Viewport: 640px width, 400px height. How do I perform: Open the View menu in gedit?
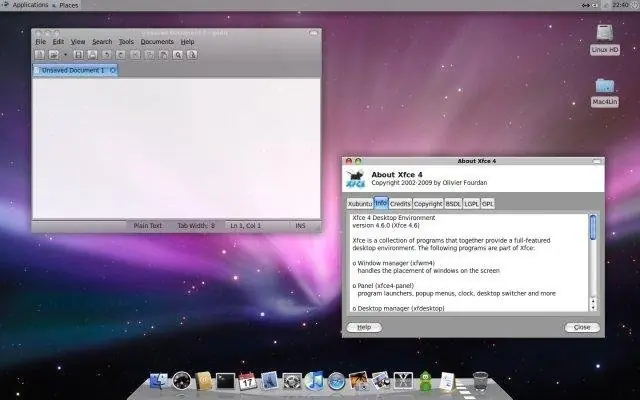[78, 42]
